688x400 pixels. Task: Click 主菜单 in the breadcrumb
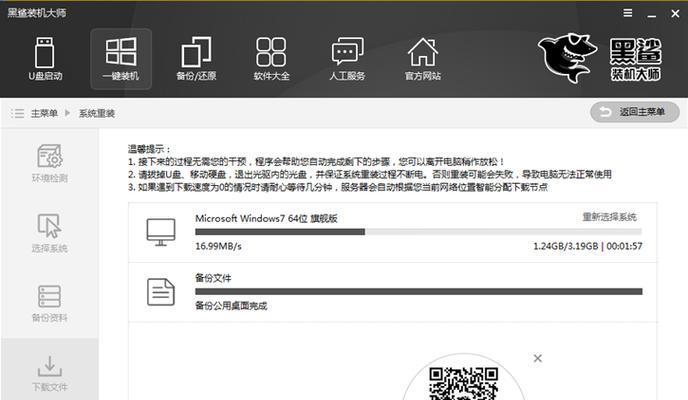tap(44, 114)
